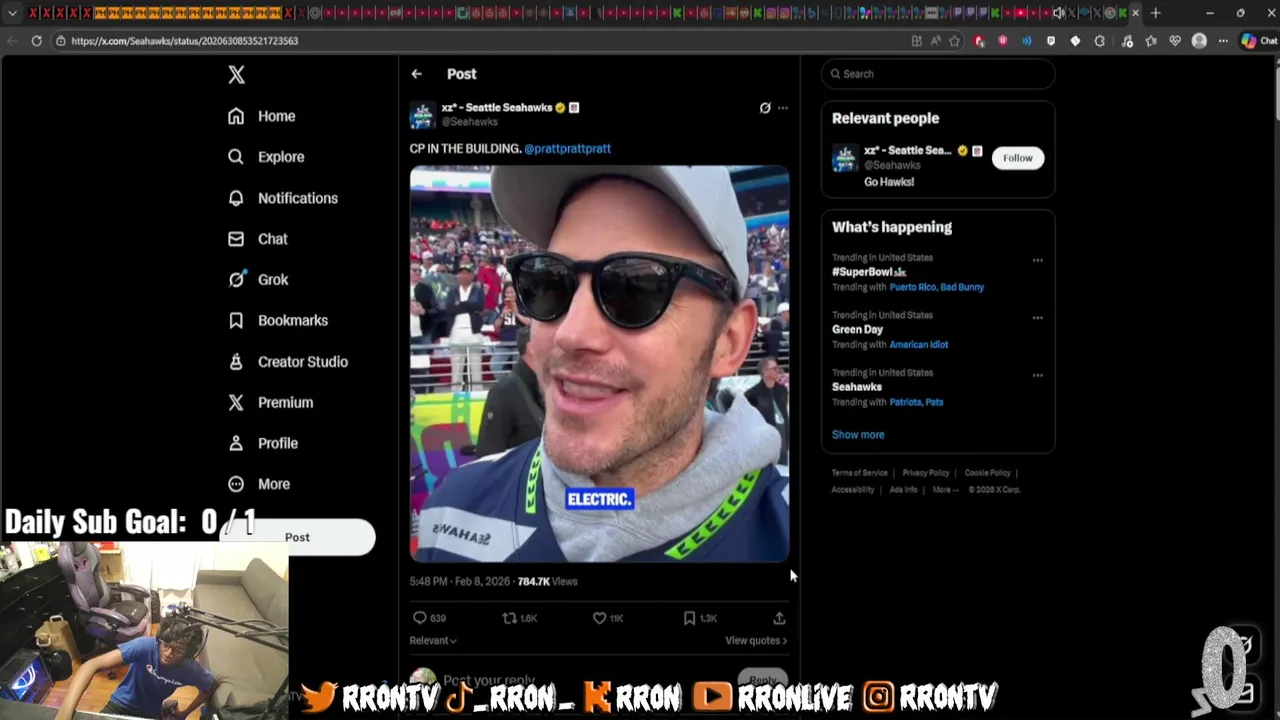Open the browser Favorites list icon
1280x720 pixels.
tap(1151, 41)
